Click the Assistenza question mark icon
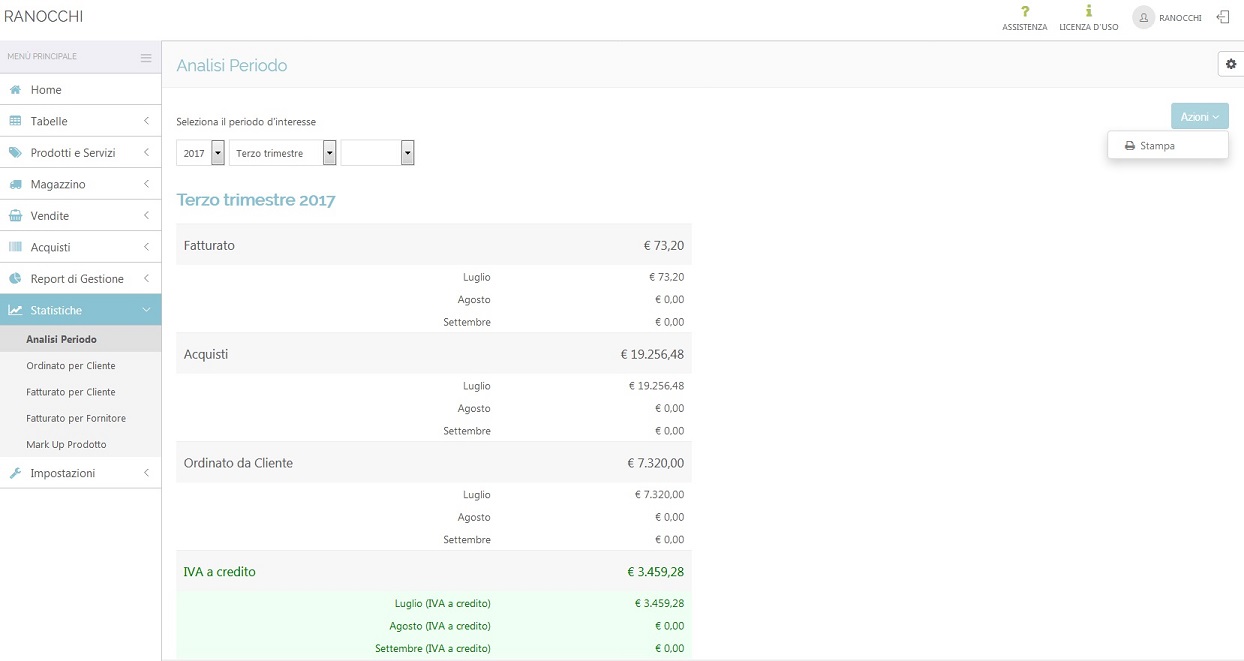The height and width of the screenshot is (661, 1244). pyautogui.click(x=1024, y=12)
